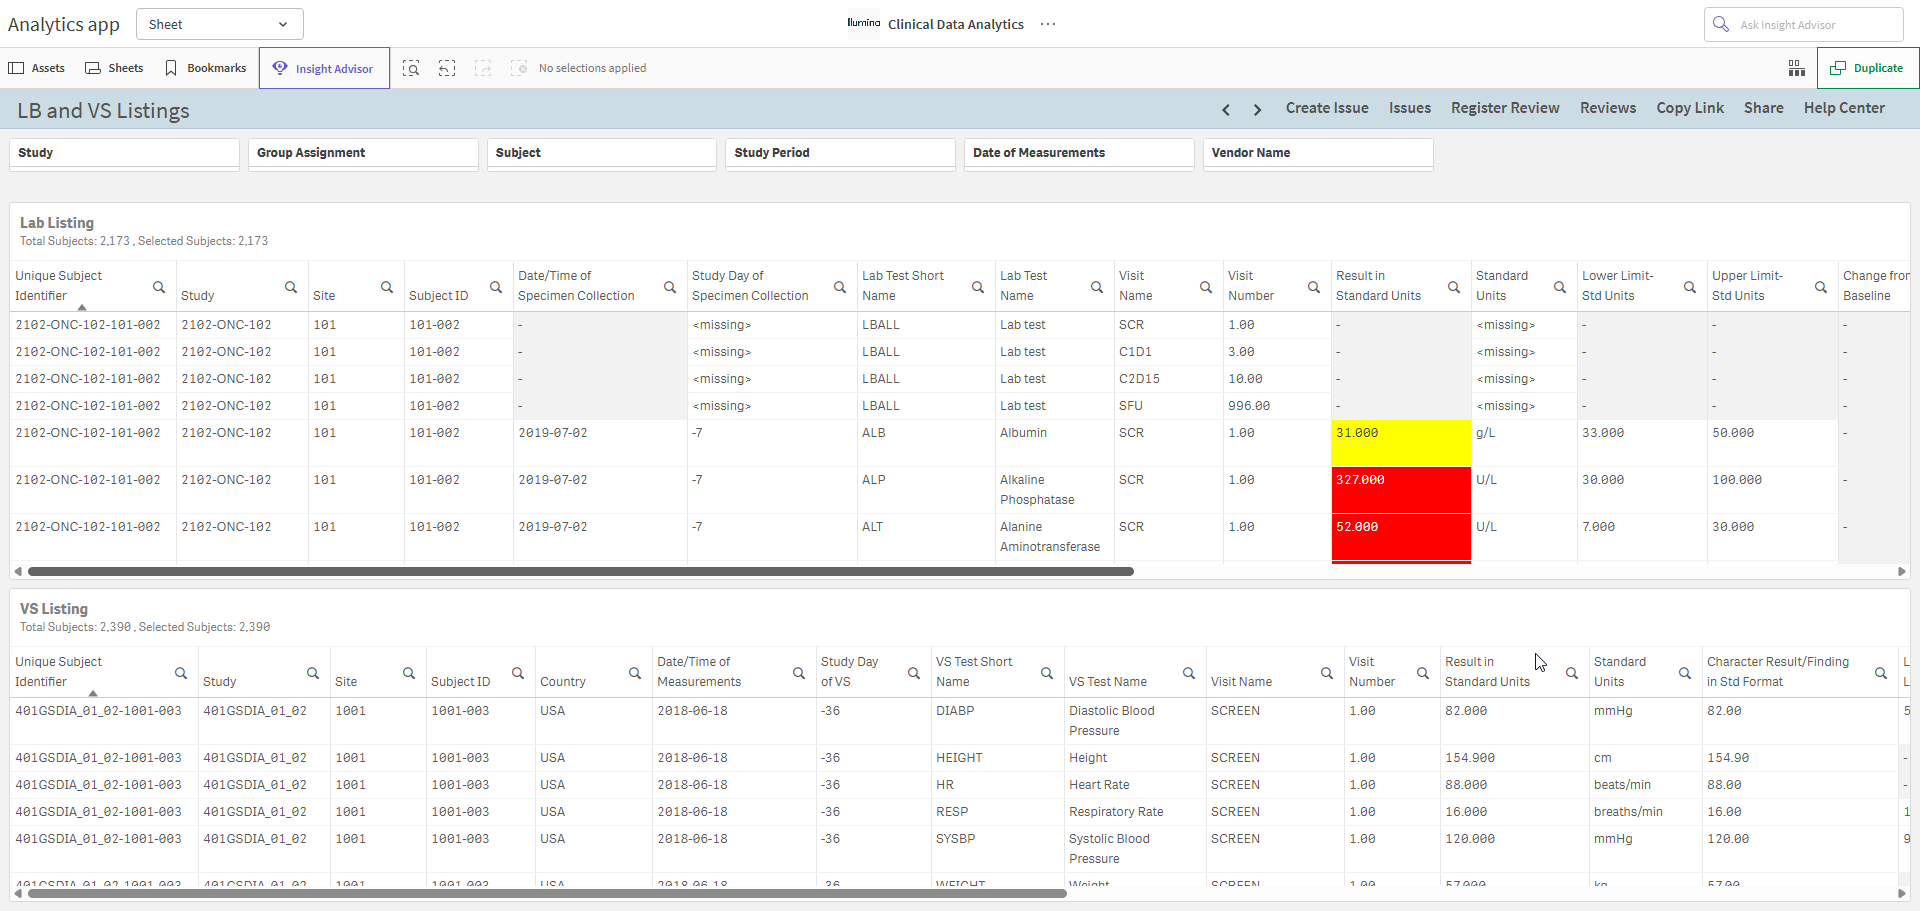The image size is (1920, 911).
Task: Go to the next sheet arrow
Action: [x=1257, y=109]
